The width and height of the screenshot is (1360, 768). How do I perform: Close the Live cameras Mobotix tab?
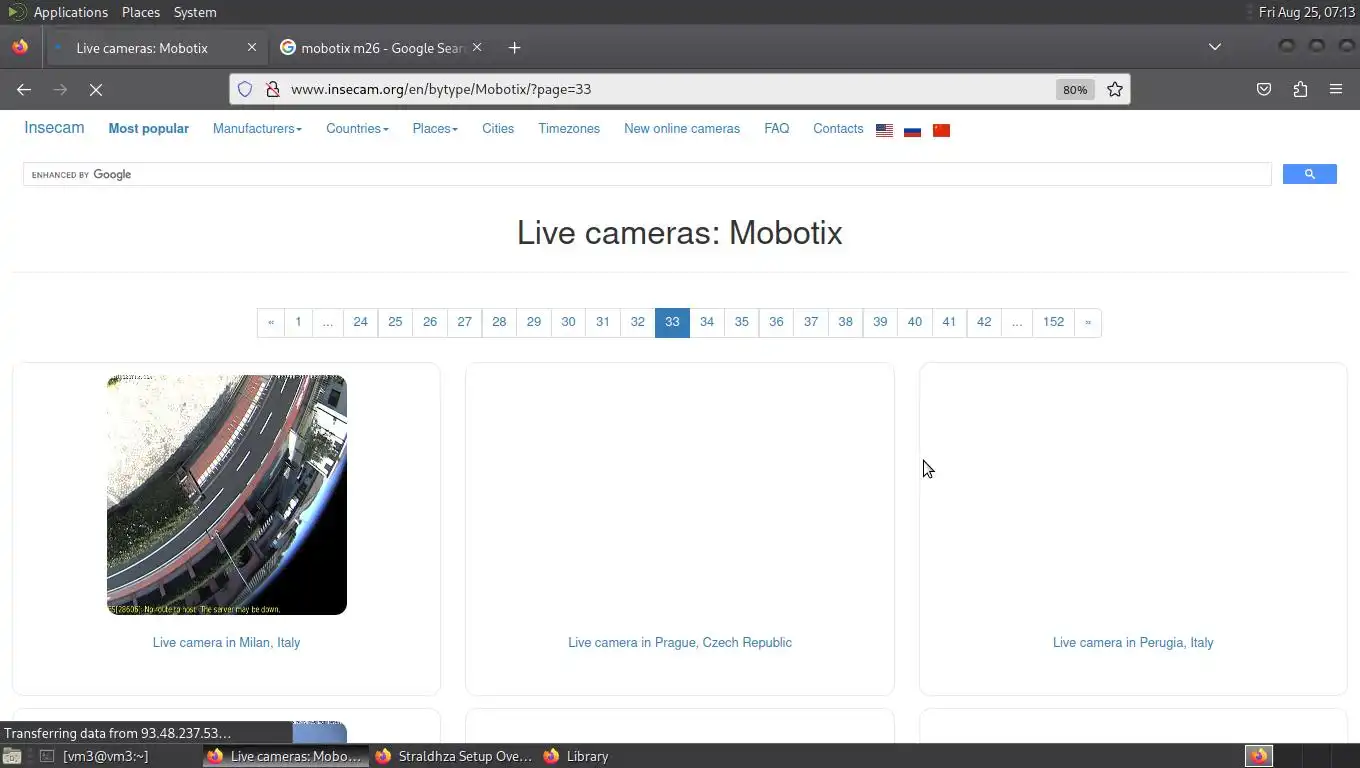click(252, 47)
